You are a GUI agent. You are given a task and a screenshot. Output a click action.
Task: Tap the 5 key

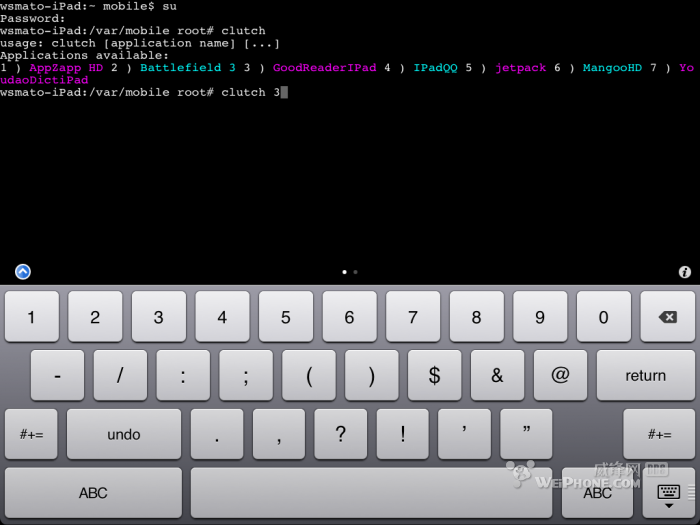point(286,317)
